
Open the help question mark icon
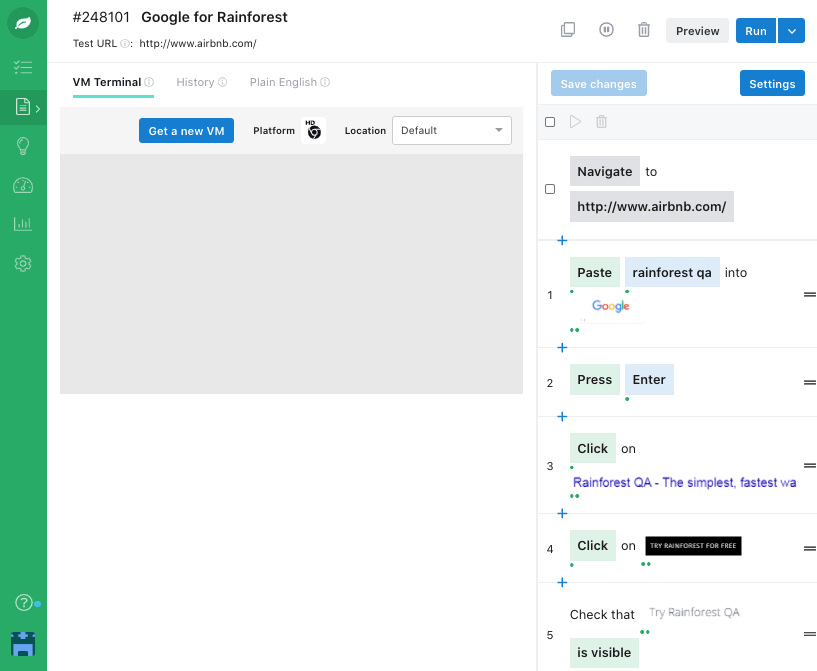(23, 602)
